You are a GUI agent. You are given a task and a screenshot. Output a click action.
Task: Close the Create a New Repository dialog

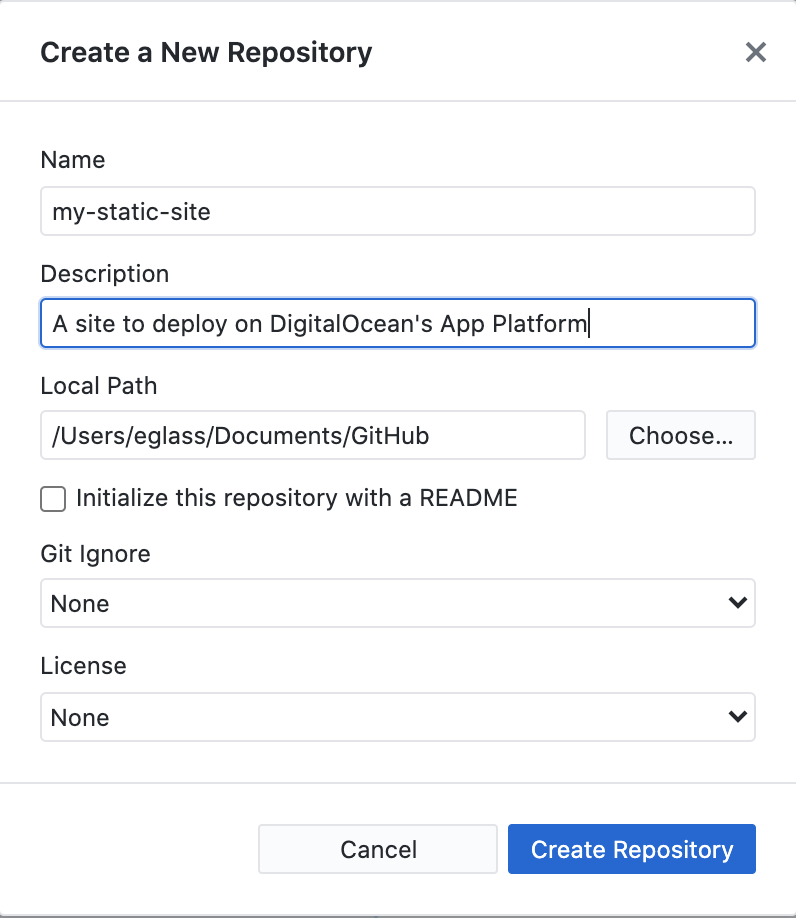[x=755, y=52]
